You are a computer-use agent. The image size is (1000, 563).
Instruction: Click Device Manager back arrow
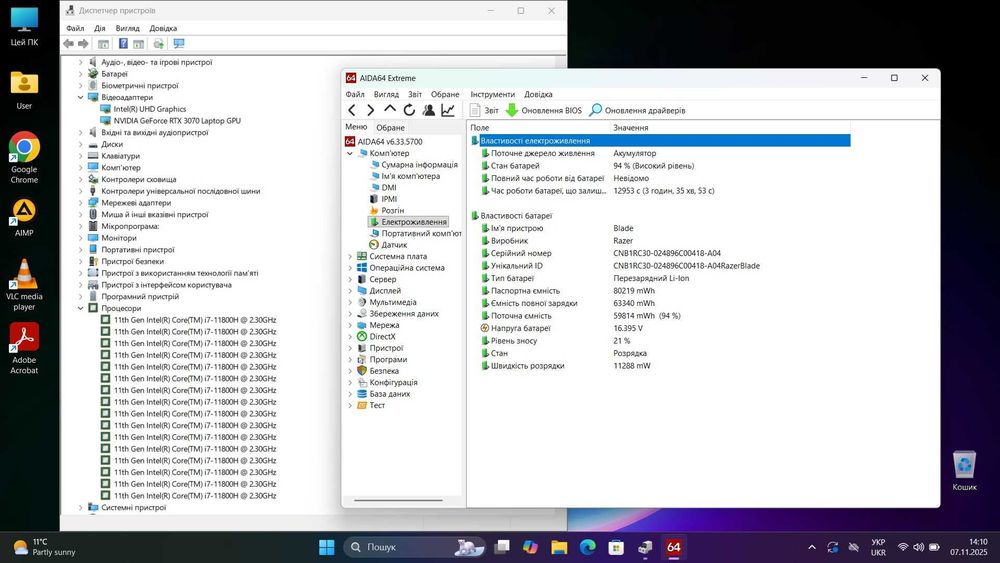[68, 43]
